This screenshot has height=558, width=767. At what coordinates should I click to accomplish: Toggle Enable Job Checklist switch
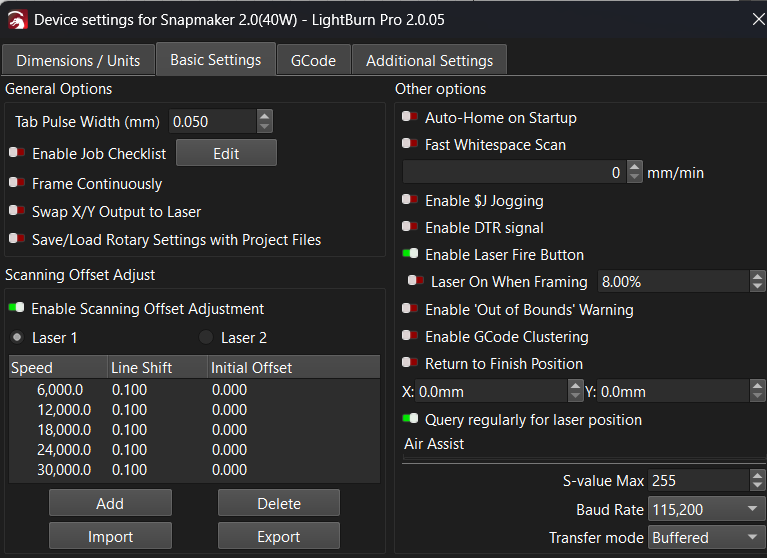click(x=17, y=154)
